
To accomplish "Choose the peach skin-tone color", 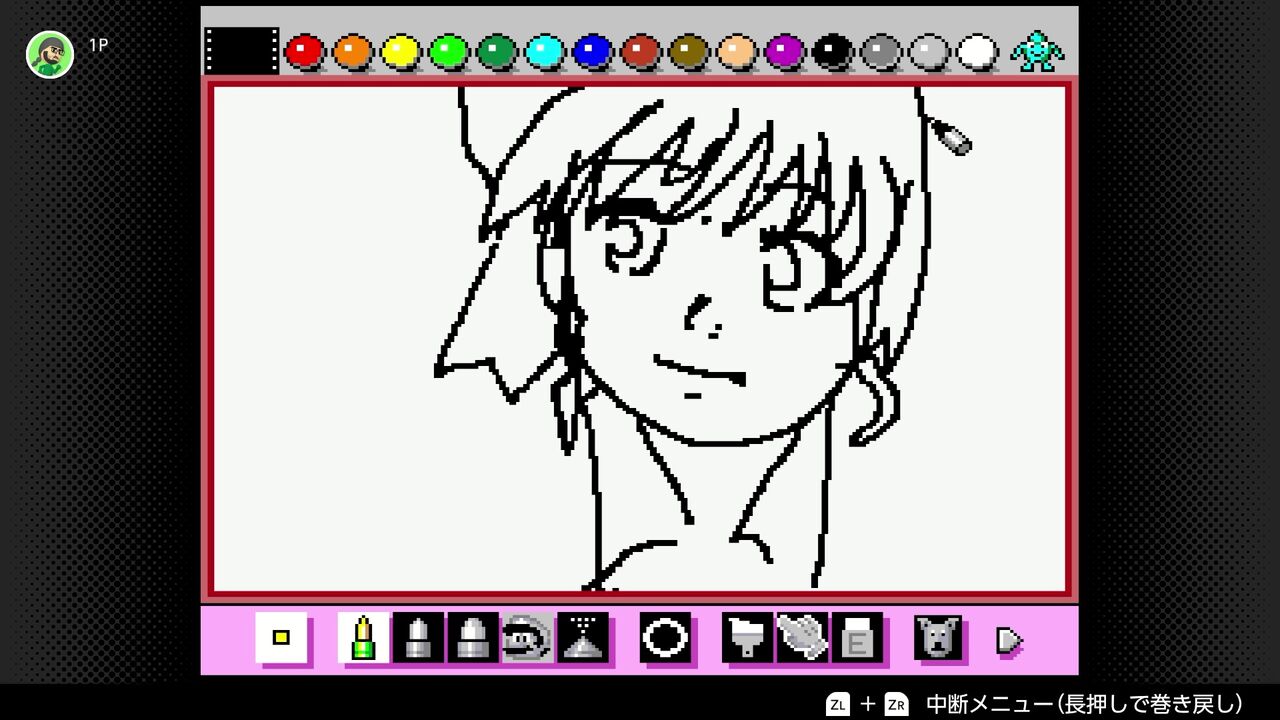I will 737,51.
